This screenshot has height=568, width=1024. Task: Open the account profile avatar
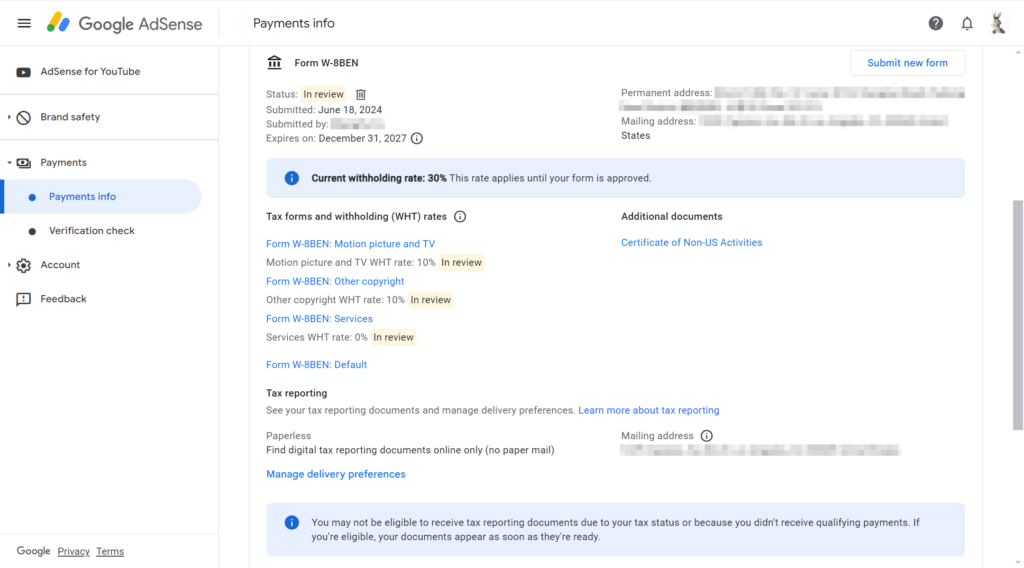click(x=997, y=24)
